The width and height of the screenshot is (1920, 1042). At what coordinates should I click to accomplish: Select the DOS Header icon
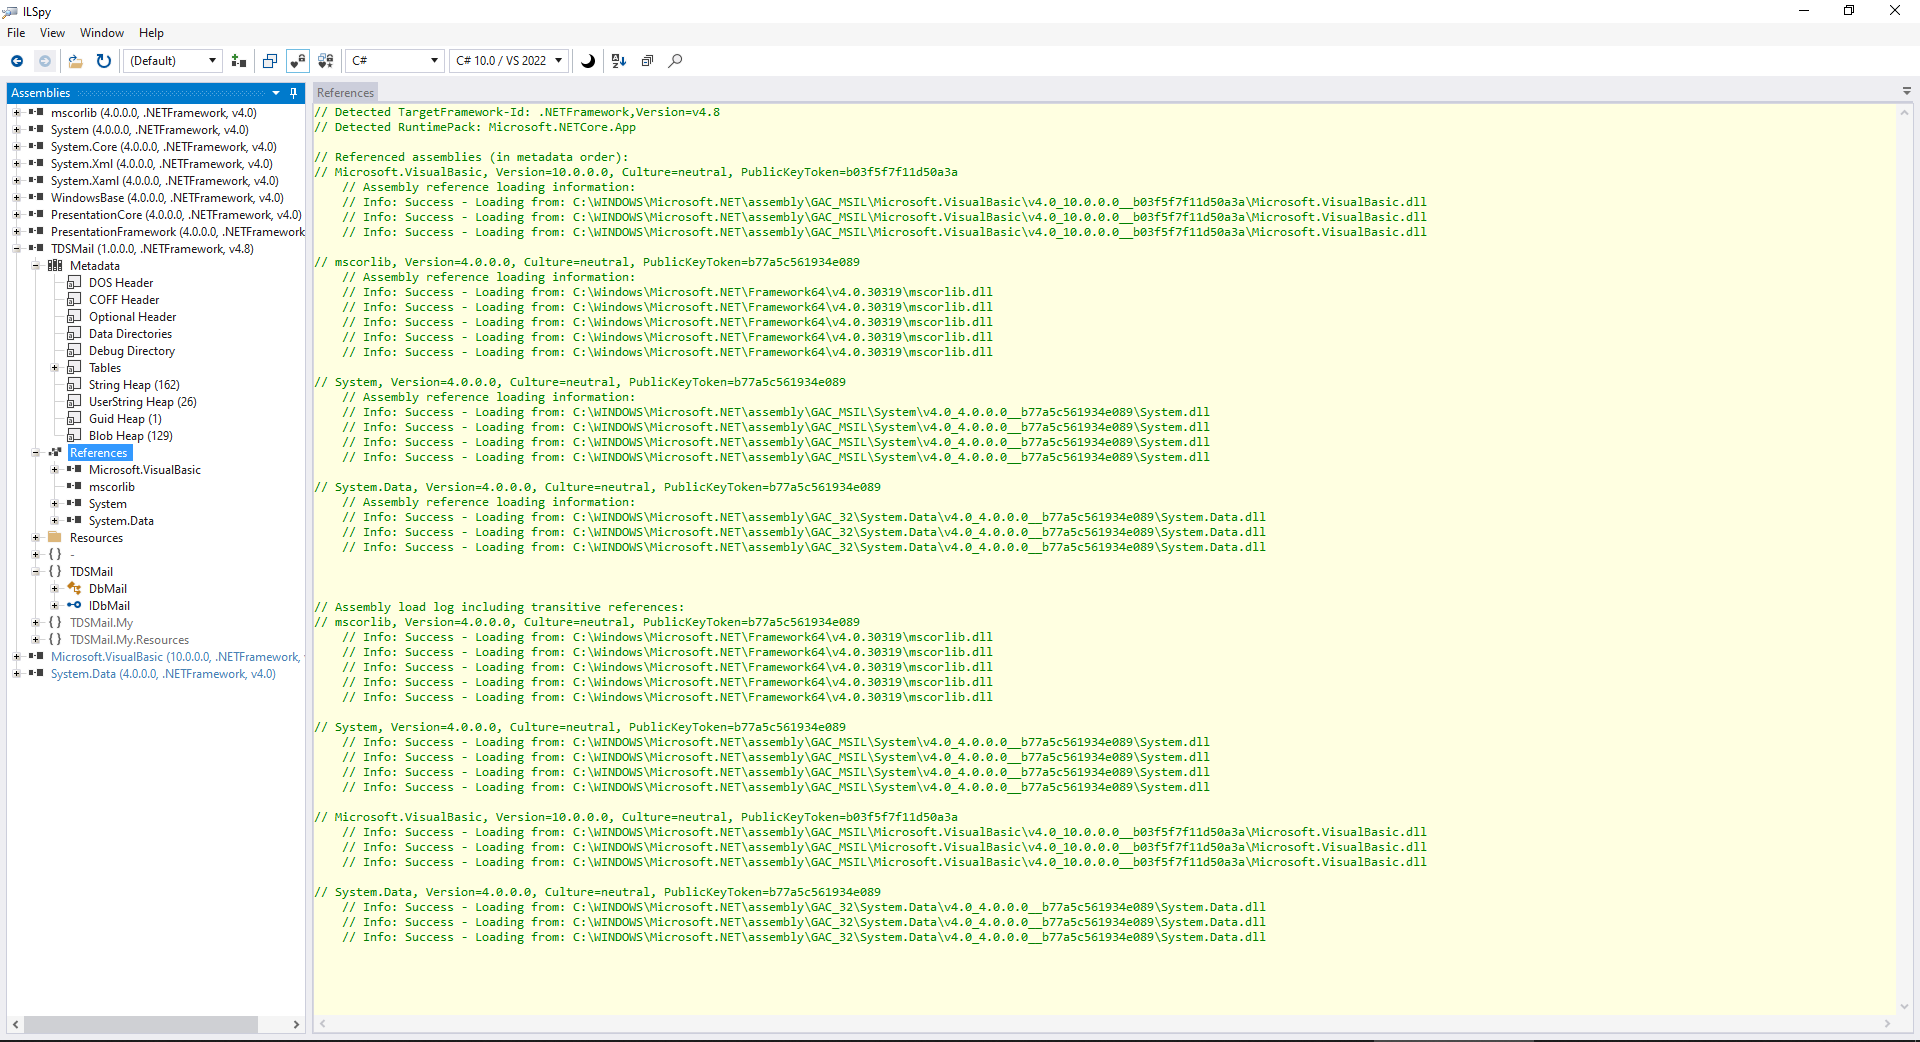[x=74, y=283]
